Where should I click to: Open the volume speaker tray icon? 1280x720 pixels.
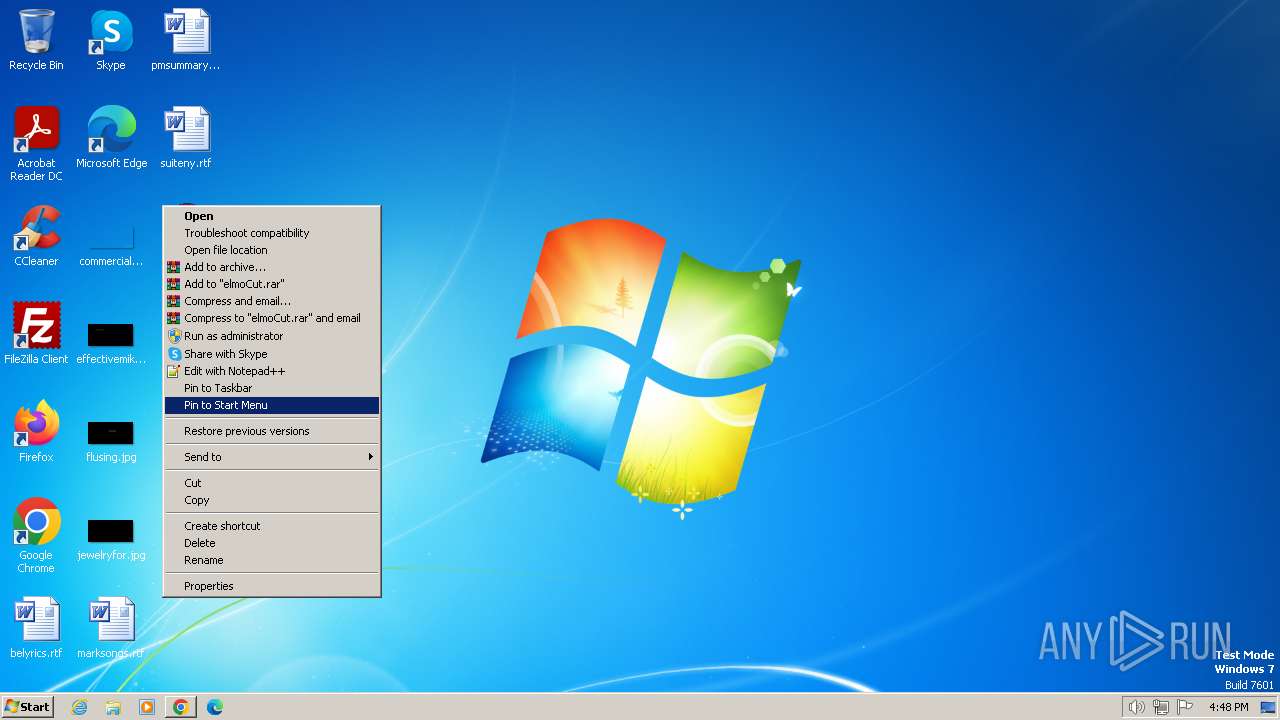click(x=1136, y=707)
